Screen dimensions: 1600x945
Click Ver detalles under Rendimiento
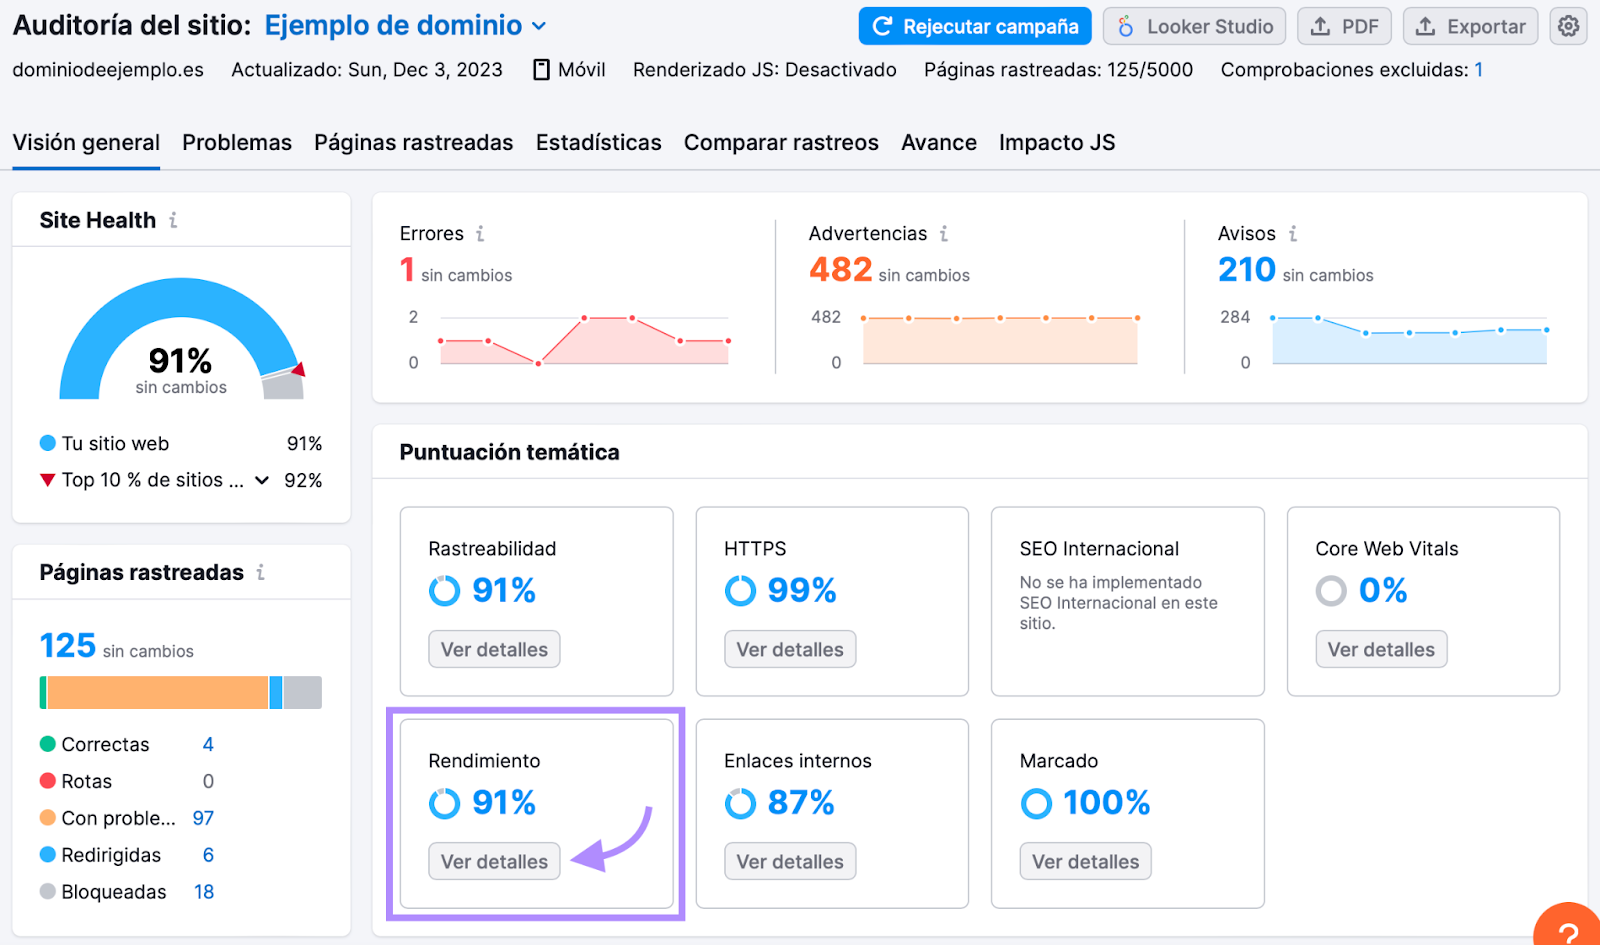point(493,861)
